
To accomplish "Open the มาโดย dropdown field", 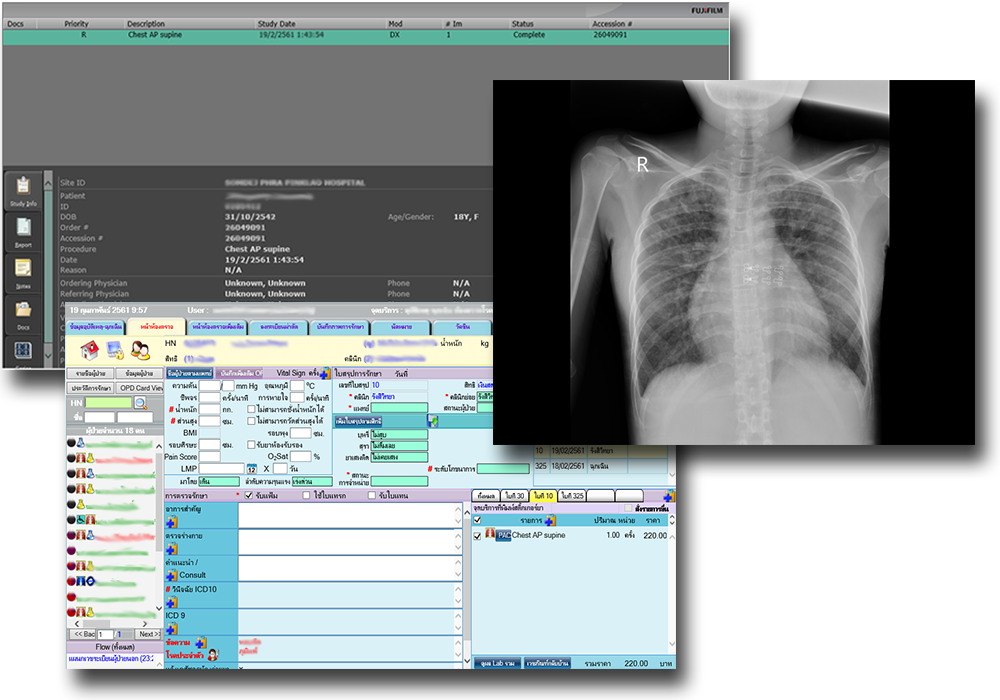I will click(219, 481).
